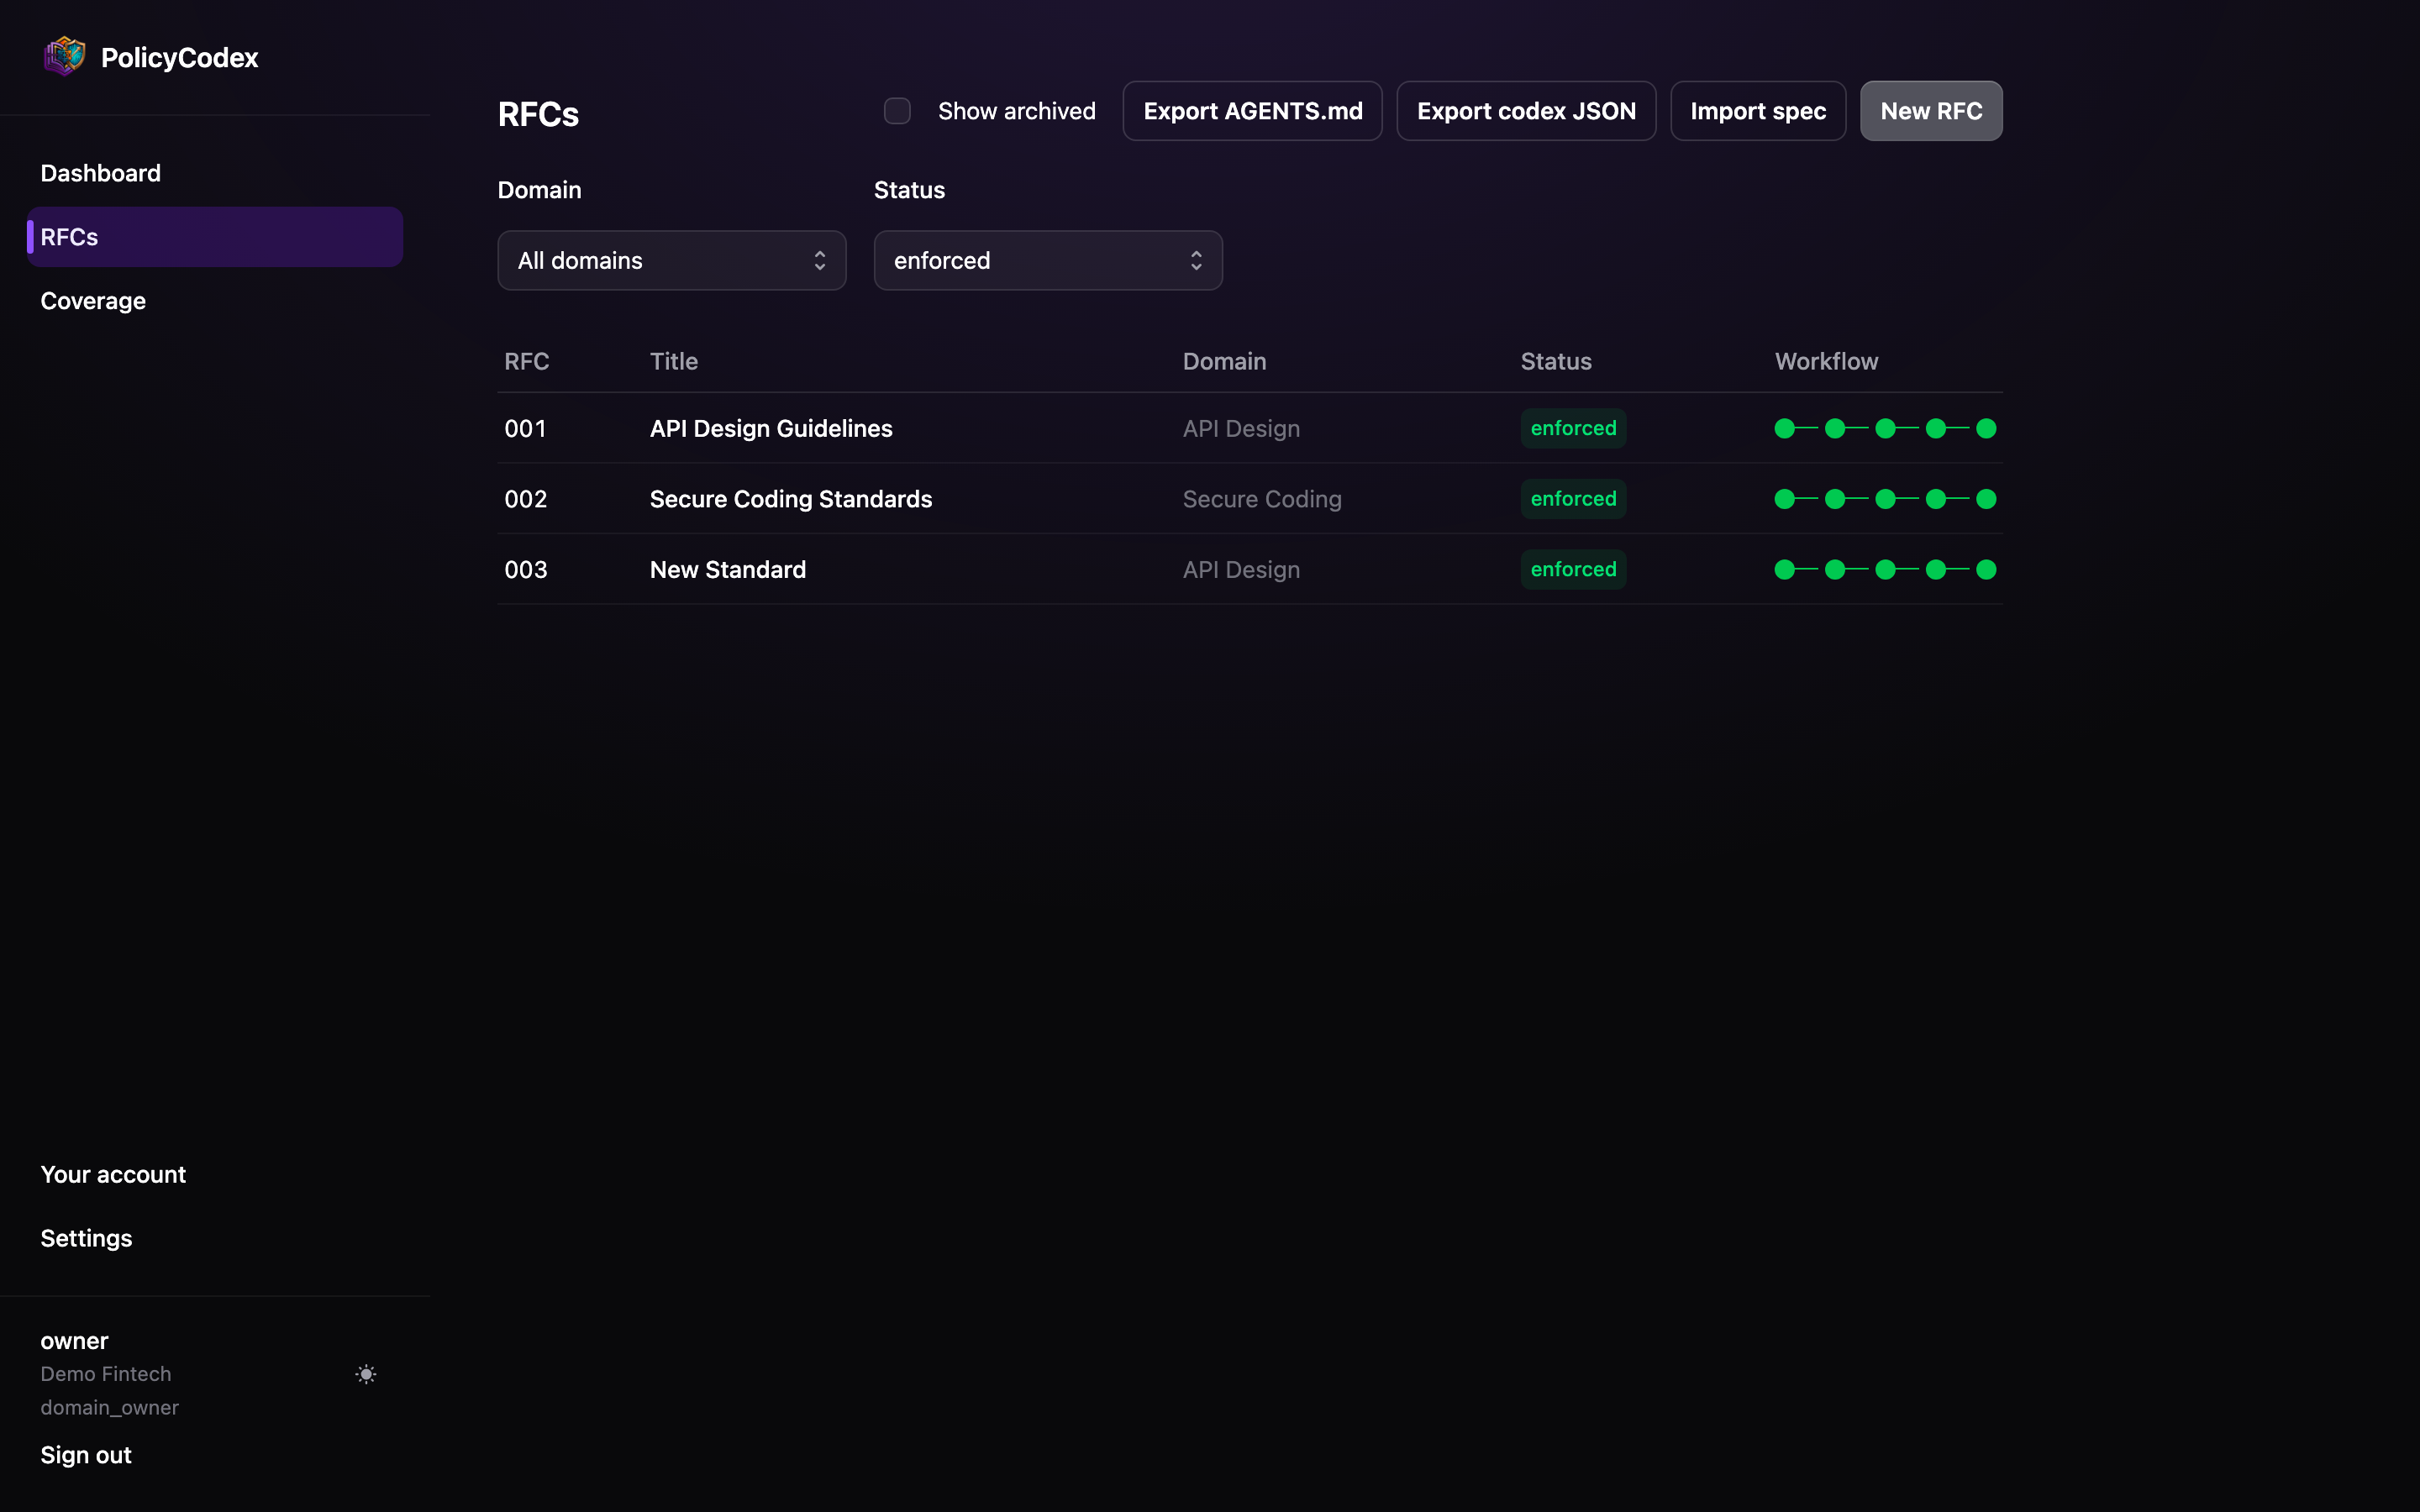Viewport: 2420px width, 1512px height.
Task: Click middle workflow dot of New Standard
Action: 1885,569
